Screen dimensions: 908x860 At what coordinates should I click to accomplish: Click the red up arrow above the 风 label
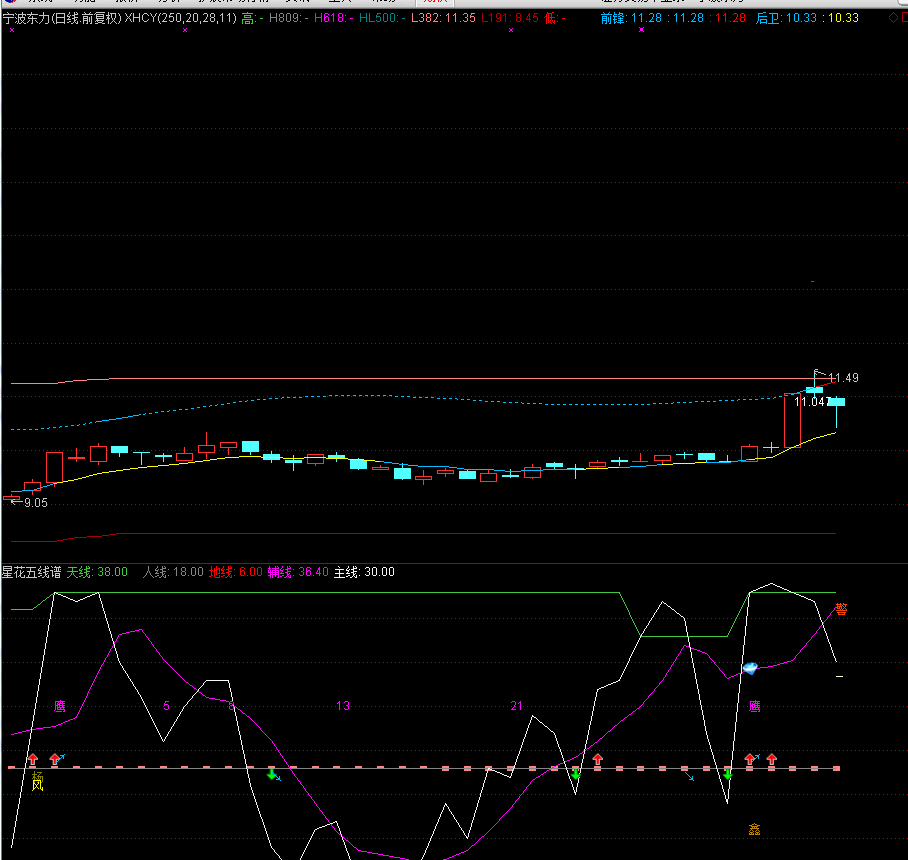33,759
